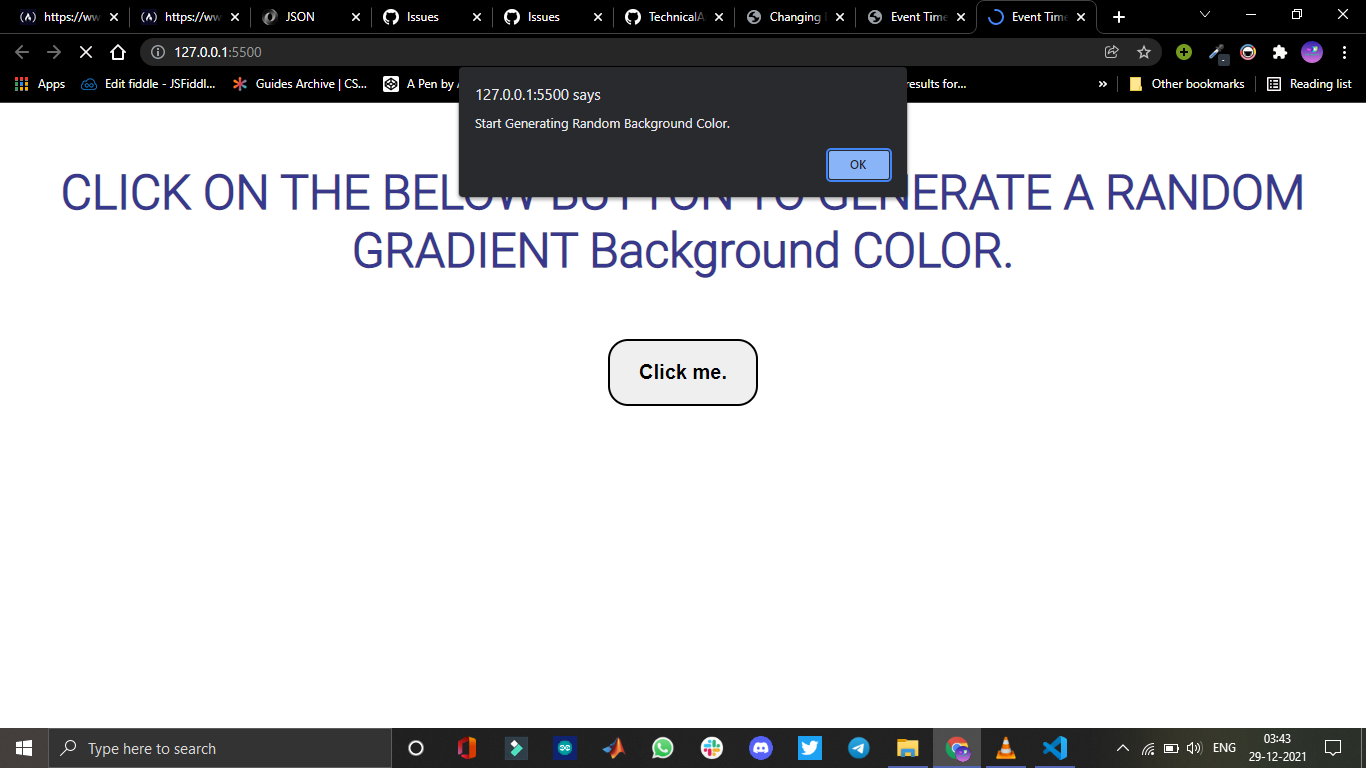Launch Filmora from the taskbar
The height and width of the screenshot is (768, 1366).
click(x=516, y=748)
